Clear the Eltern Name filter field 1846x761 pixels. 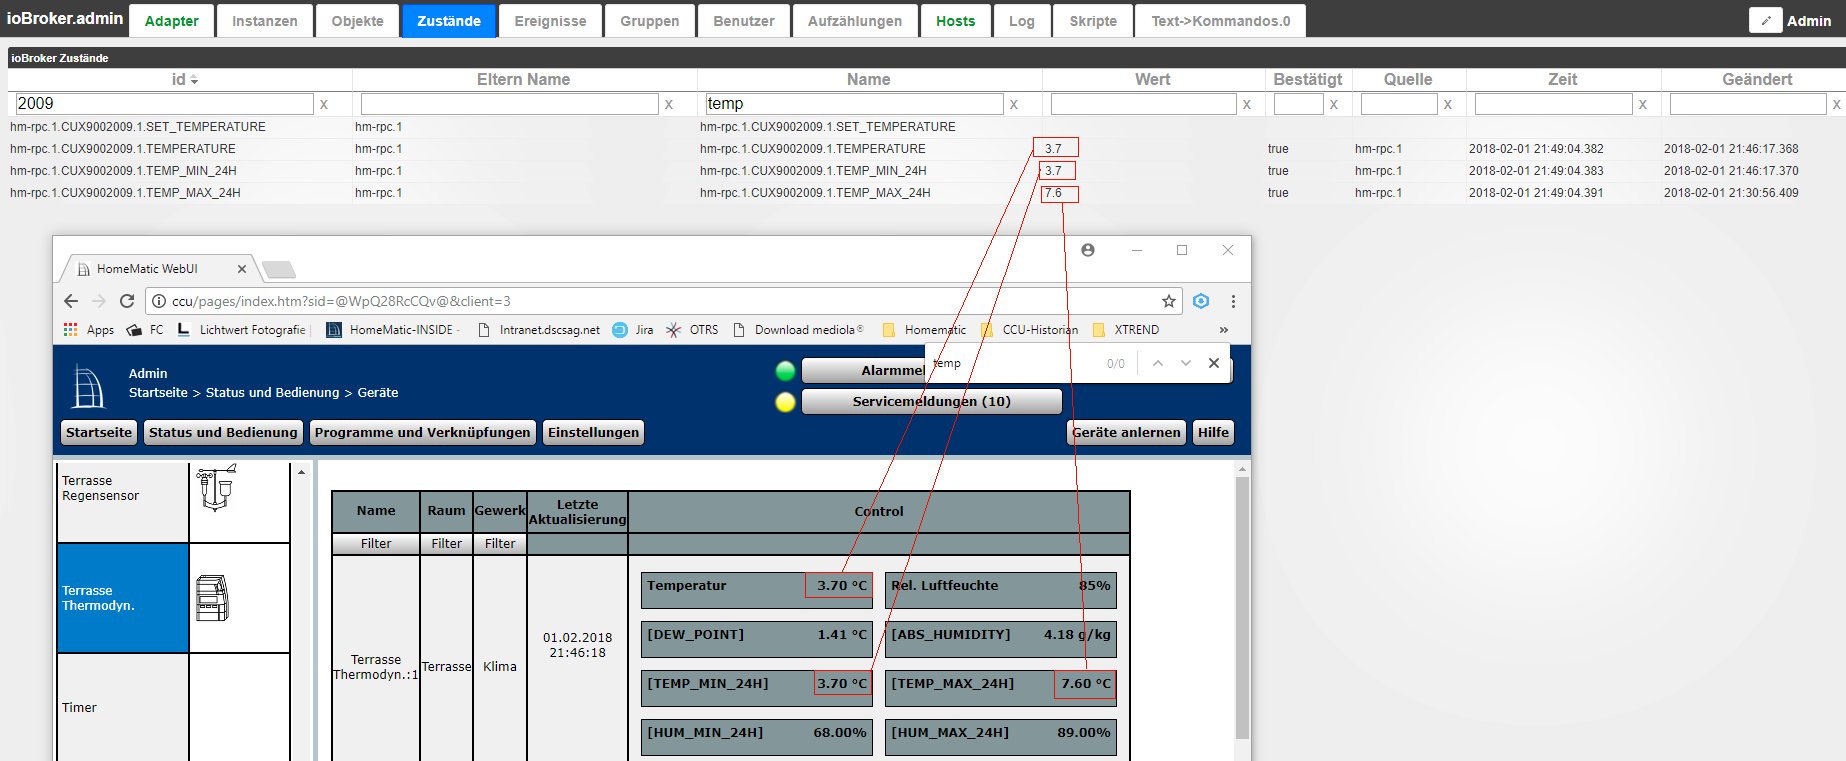point(669,104)
